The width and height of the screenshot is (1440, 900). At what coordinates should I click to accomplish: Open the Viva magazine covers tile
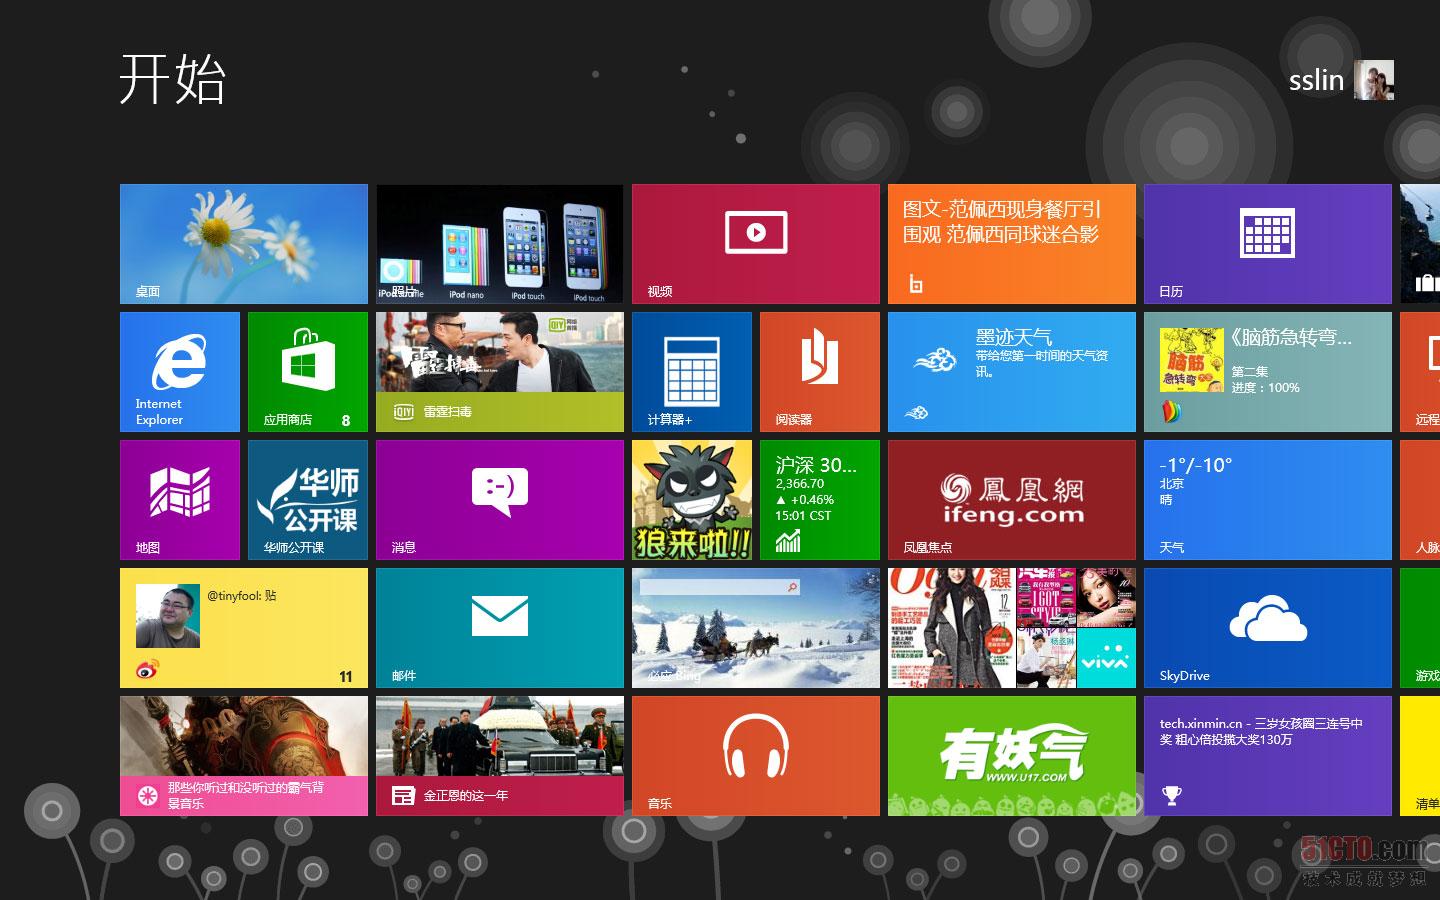(x=1012, y=628)
